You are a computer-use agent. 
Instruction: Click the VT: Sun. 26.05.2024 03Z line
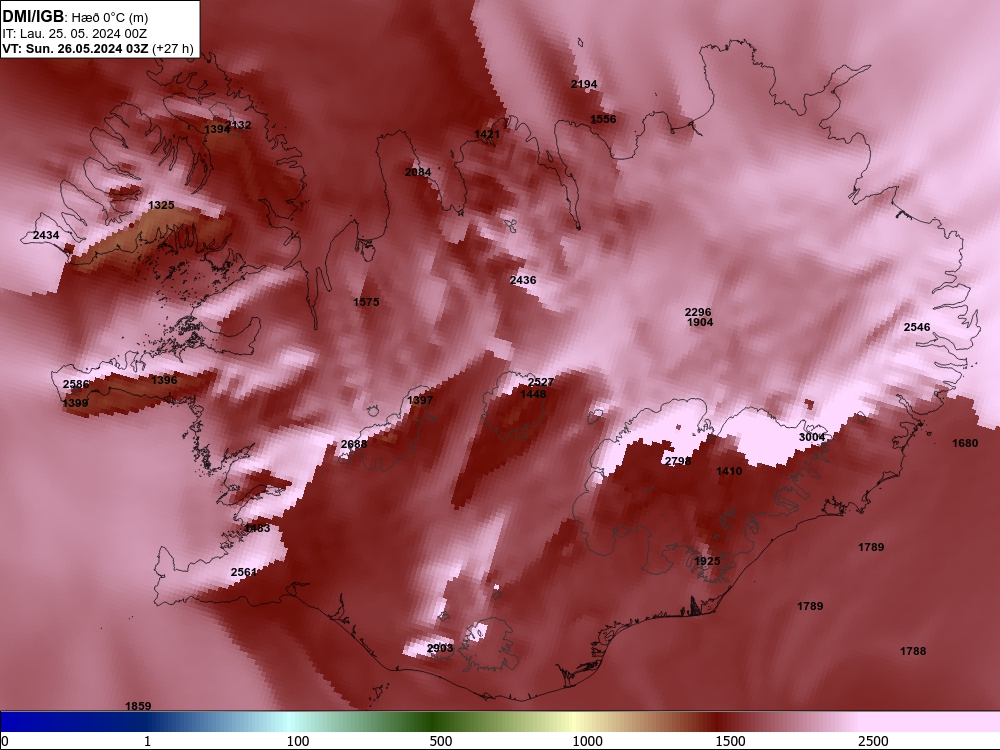click(75, 48)
